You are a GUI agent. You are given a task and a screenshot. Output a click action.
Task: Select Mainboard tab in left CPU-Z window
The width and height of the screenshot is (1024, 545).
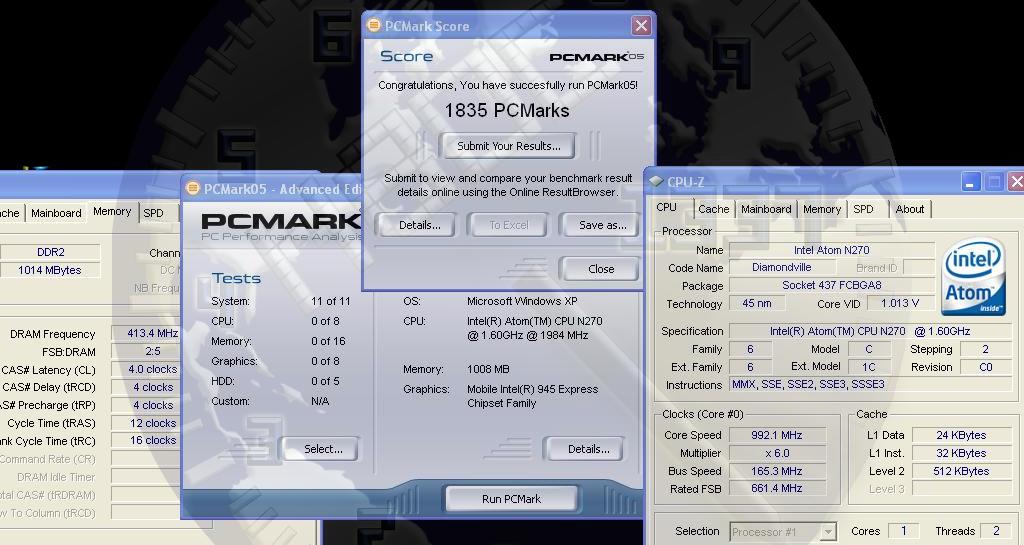56,213
